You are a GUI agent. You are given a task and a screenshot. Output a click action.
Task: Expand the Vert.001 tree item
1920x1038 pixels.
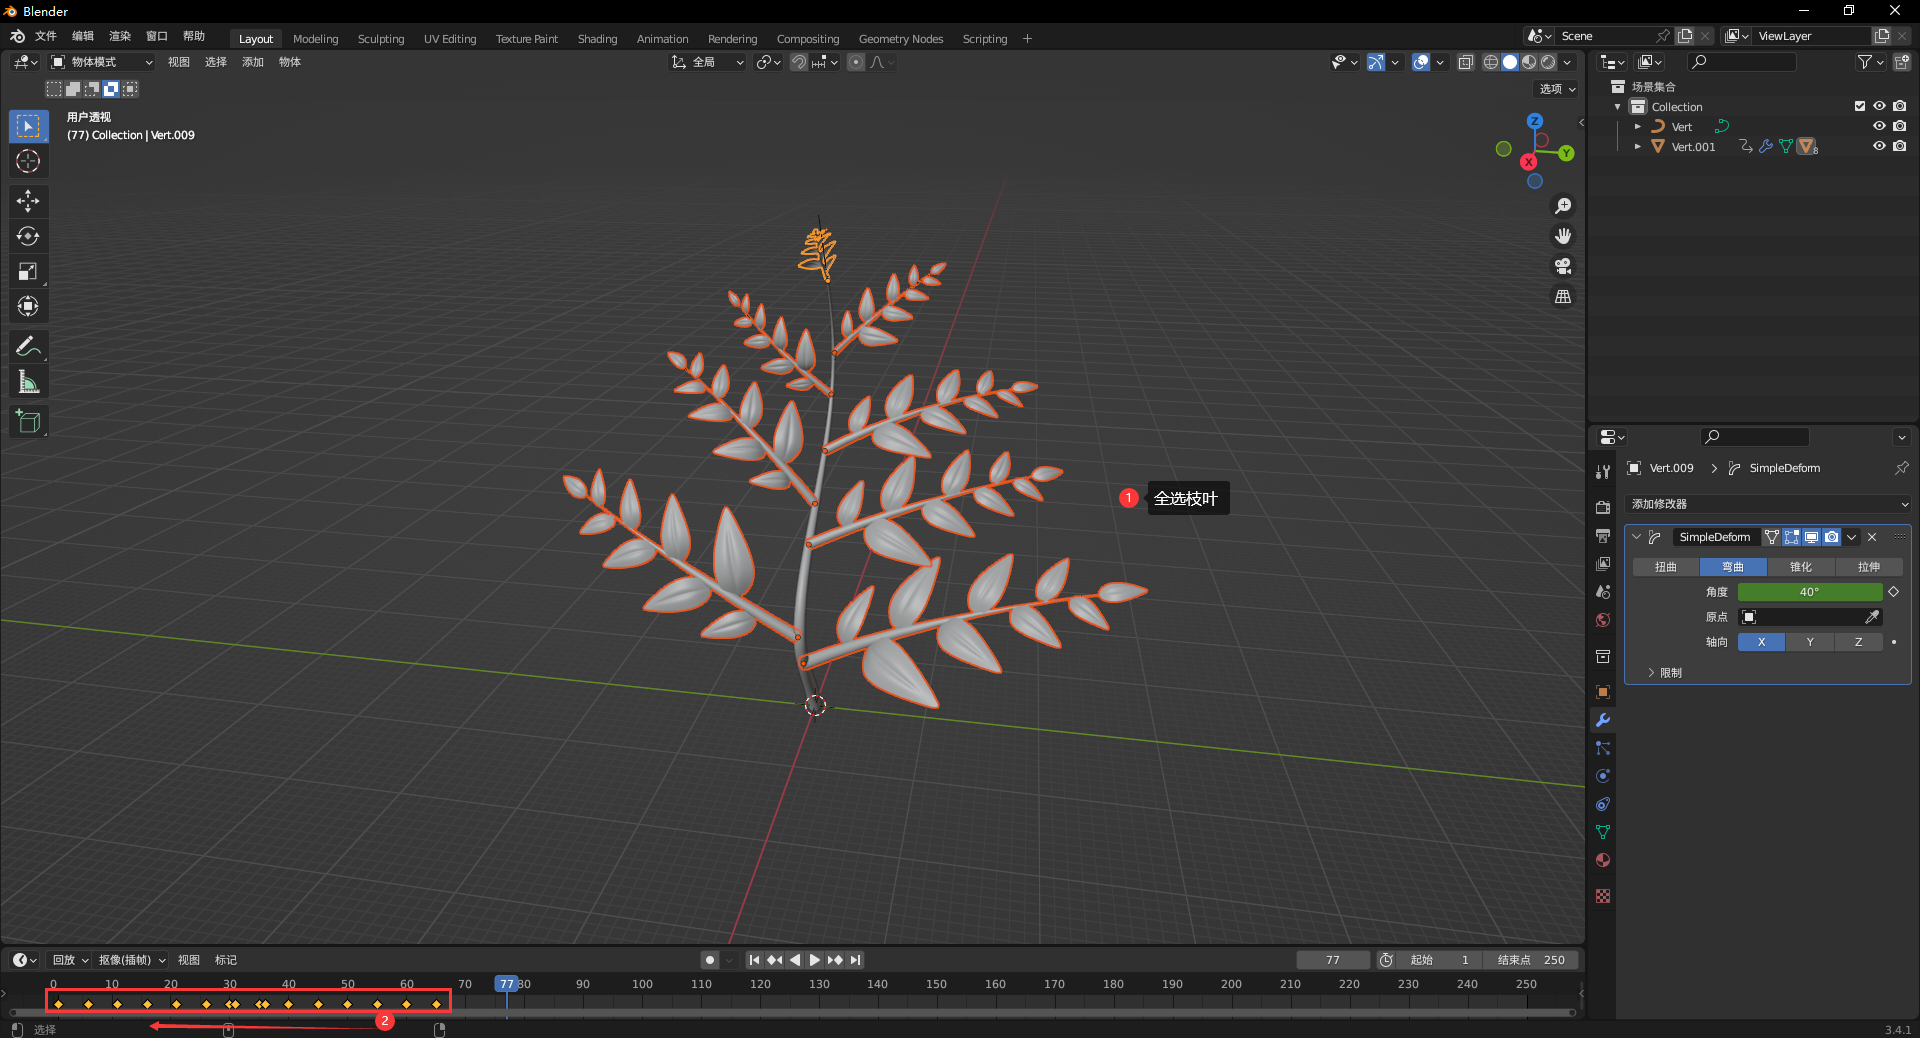(1637, 147)
